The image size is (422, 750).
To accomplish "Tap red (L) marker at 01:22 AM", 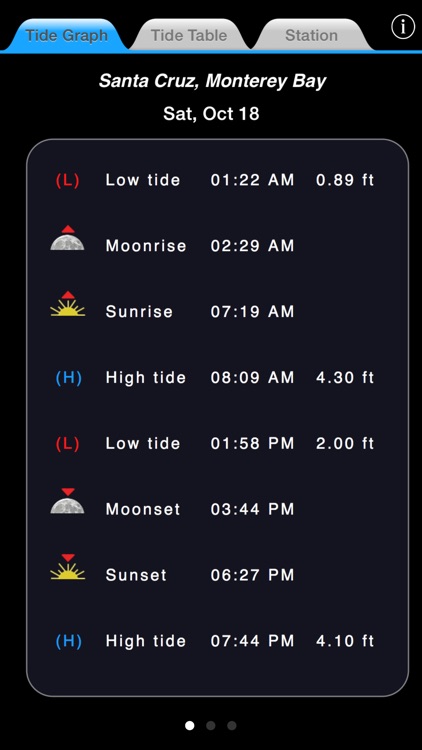I will click(x=68, y=180).
